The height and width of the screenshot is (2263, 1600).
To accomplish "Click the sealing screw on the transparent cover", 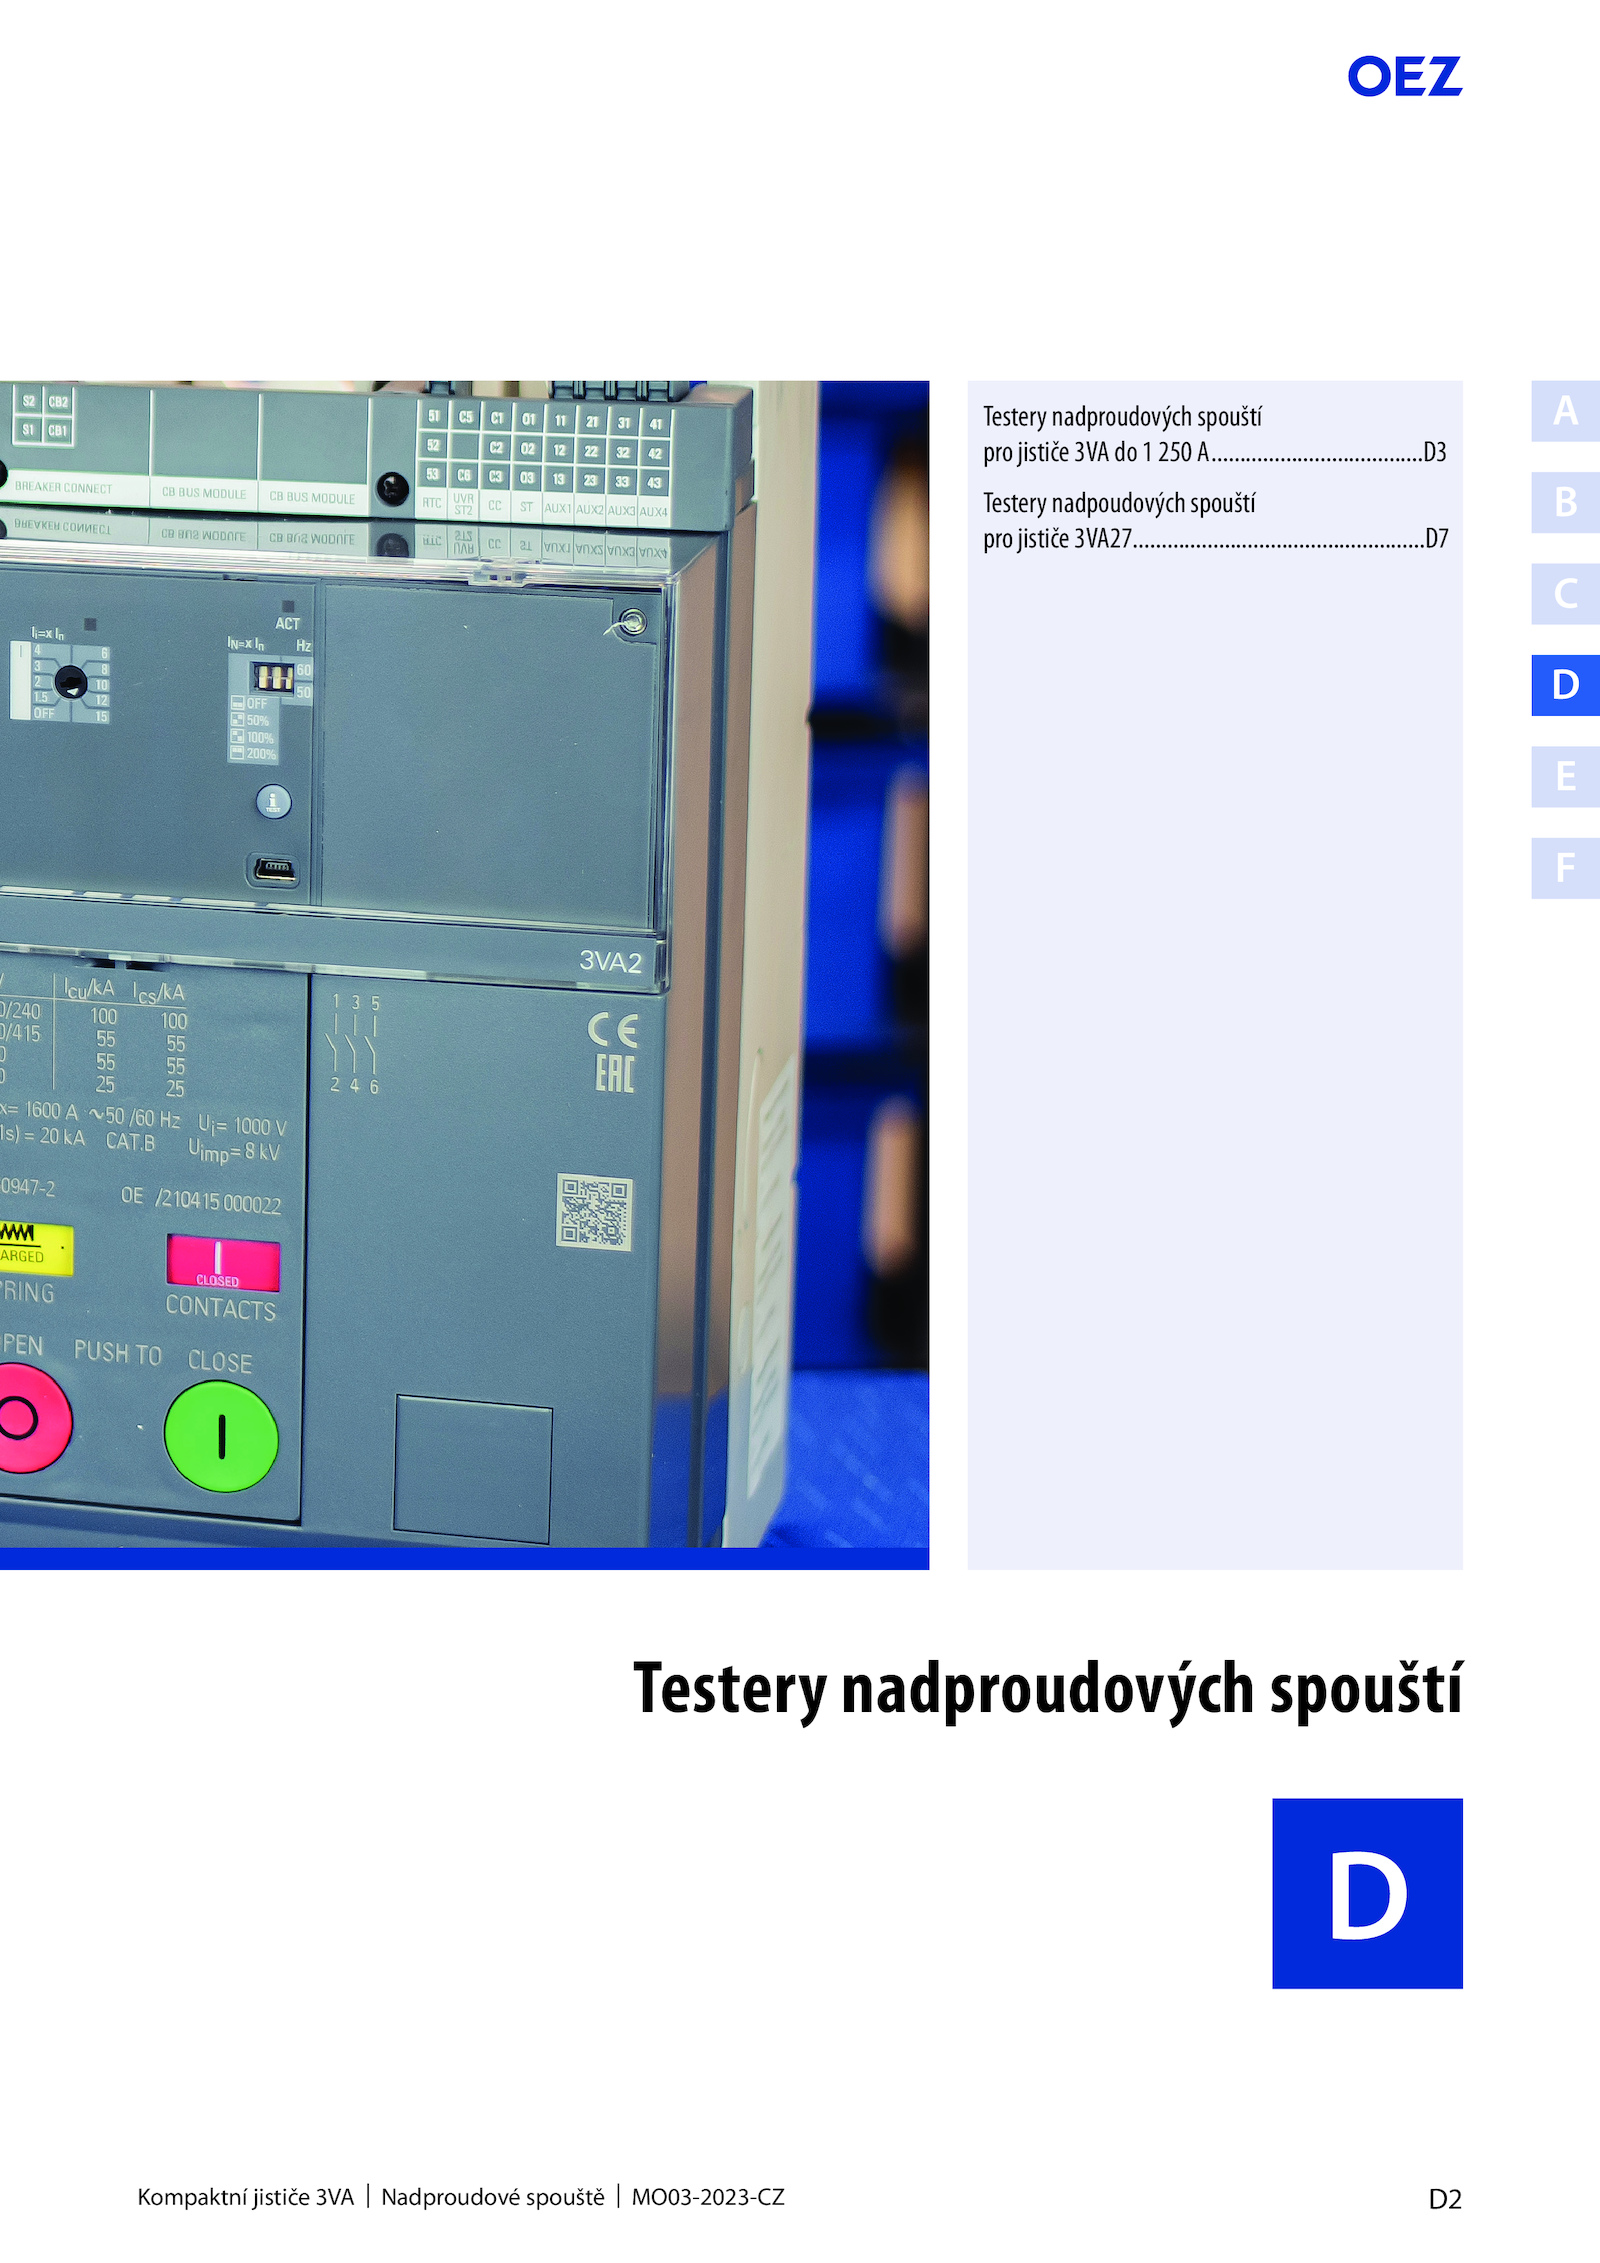I will point(631,623).
